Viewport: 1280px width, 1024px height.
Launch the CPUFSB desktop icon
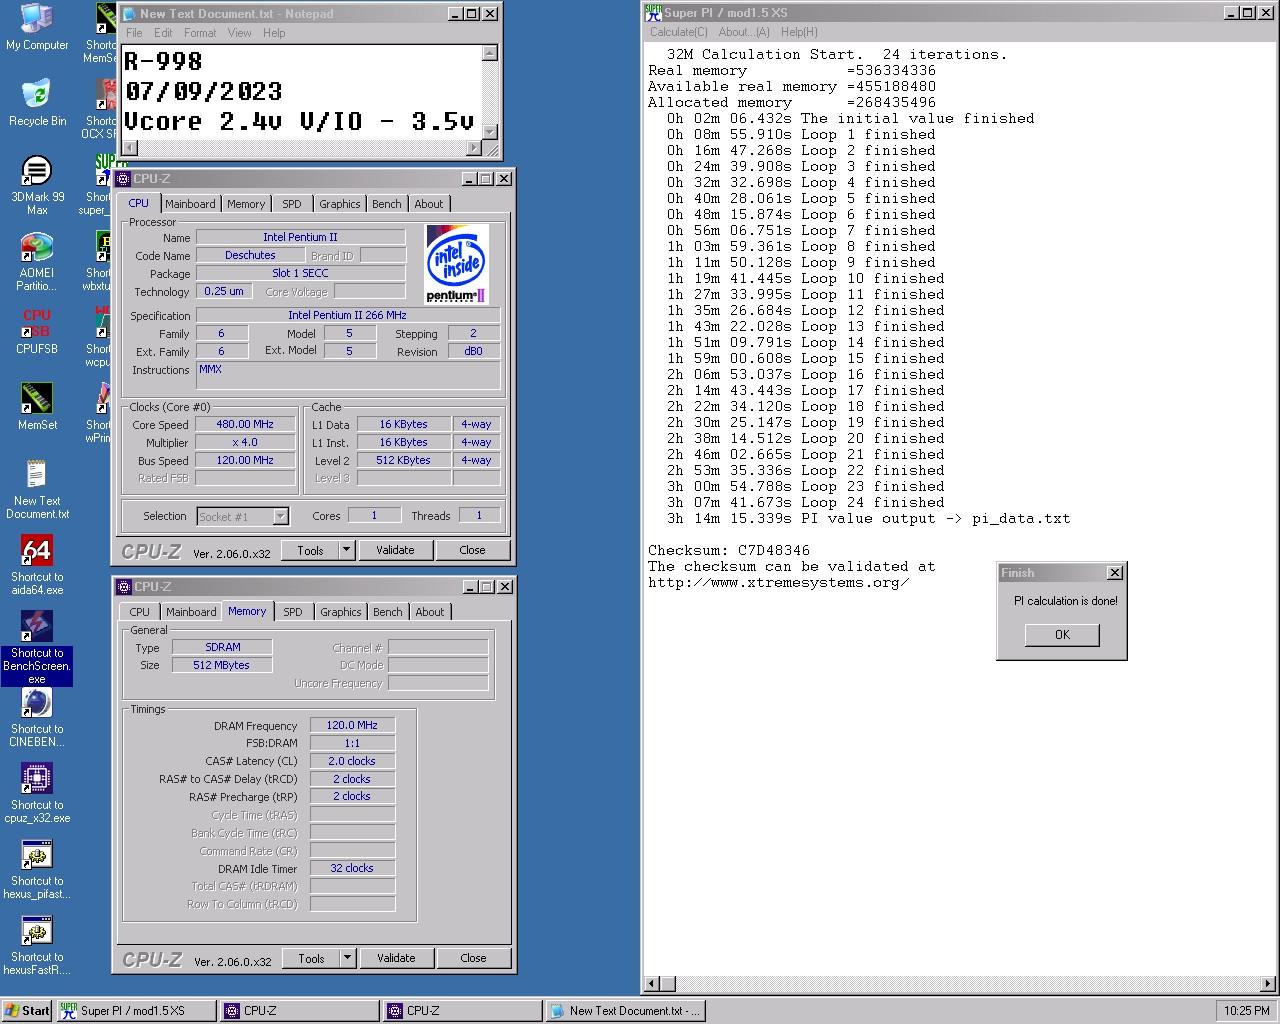37,331
